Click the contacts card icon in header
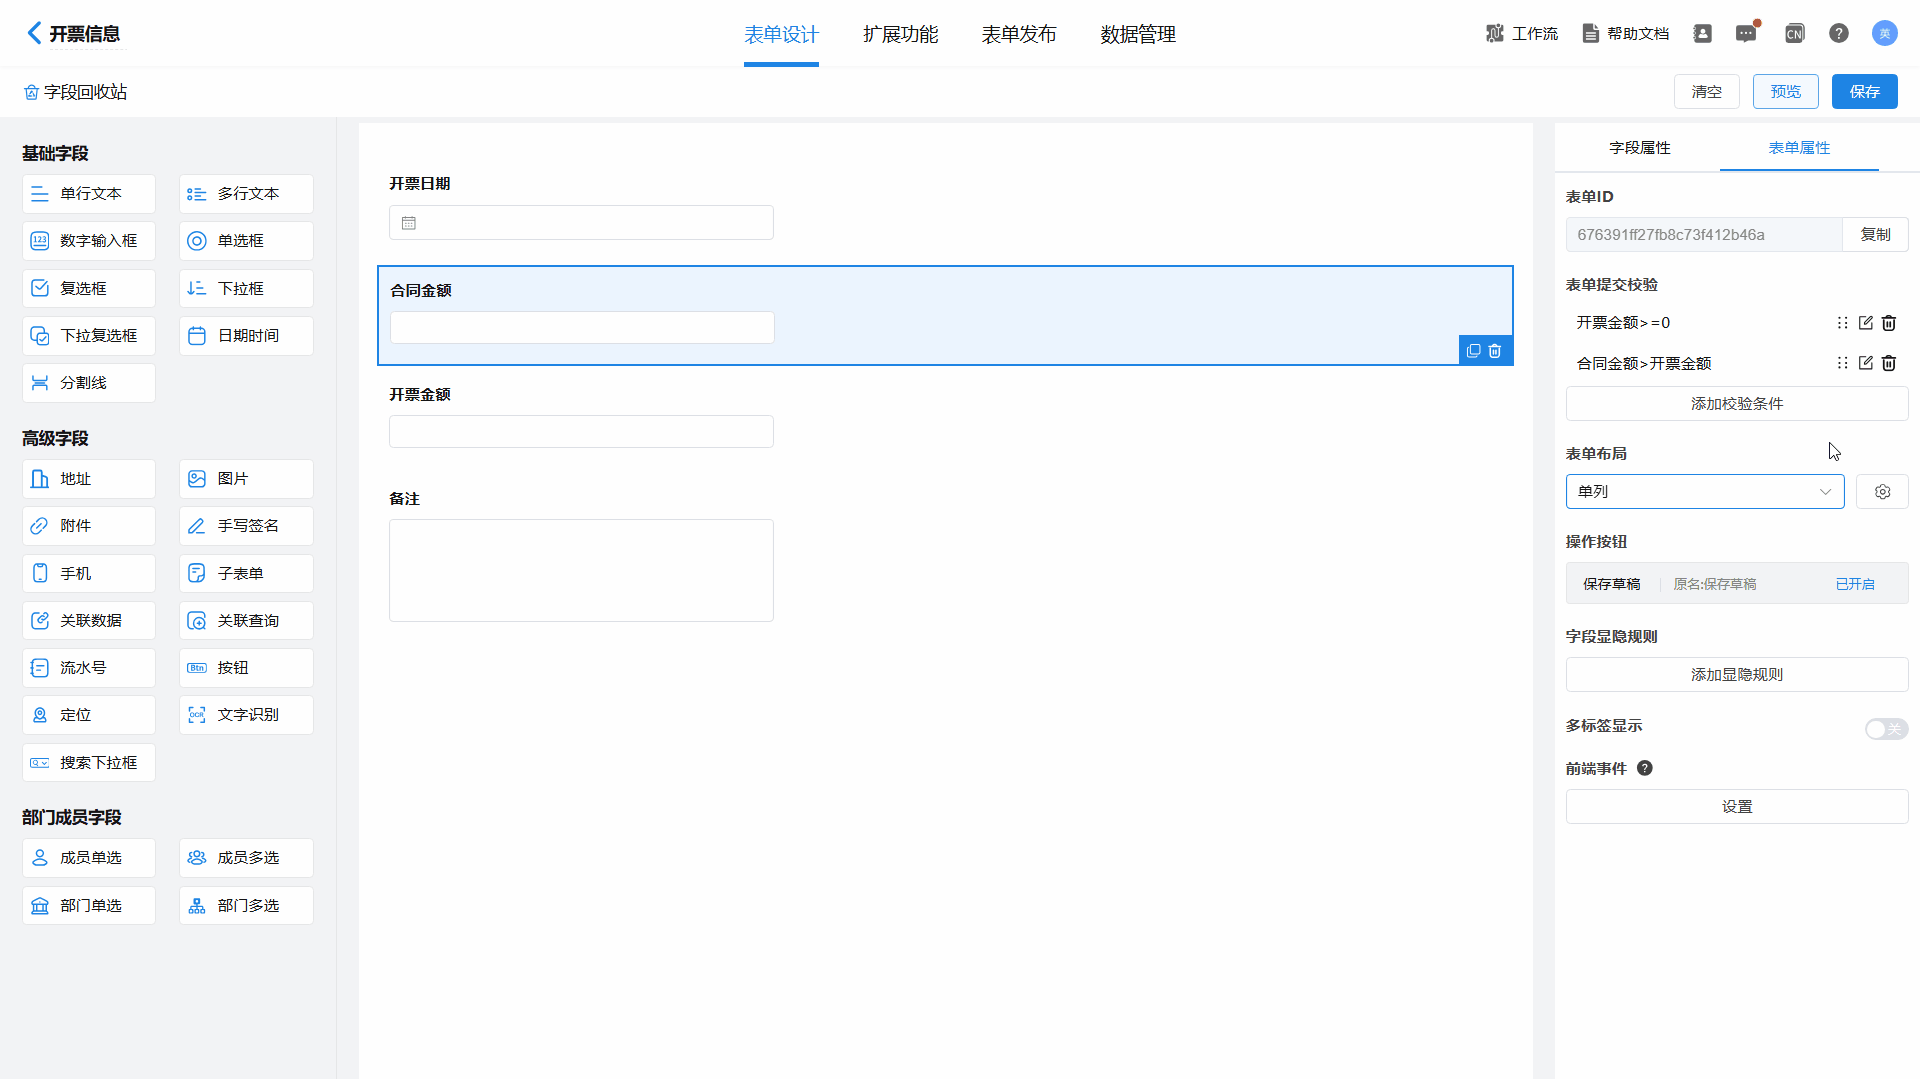Screen dimensions: 1920x1079 tap(1702, 33)
